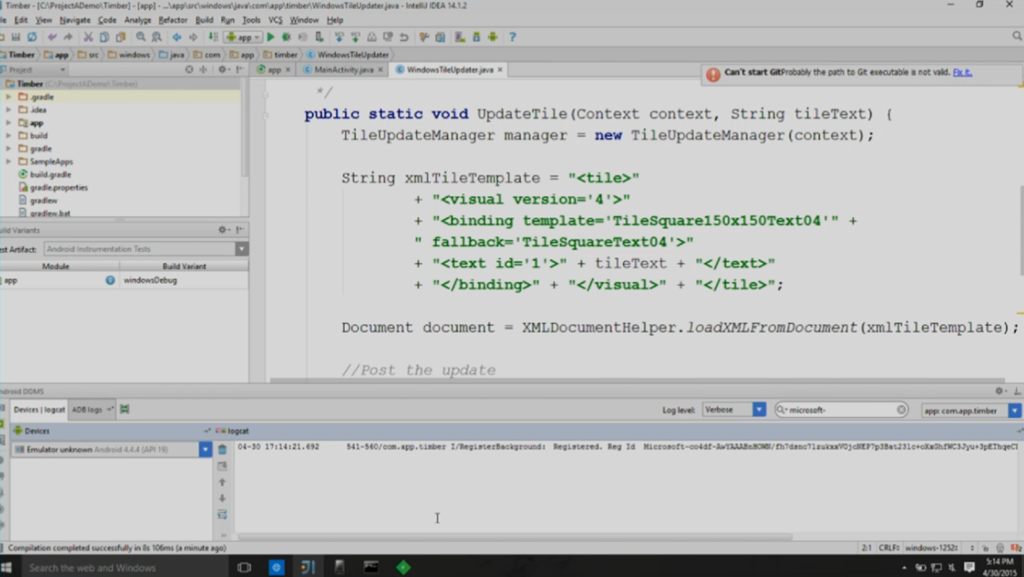Screen dimensions: 1024x577
Task: Click the Fix it link in Git notification
Action: pos(962,72)
